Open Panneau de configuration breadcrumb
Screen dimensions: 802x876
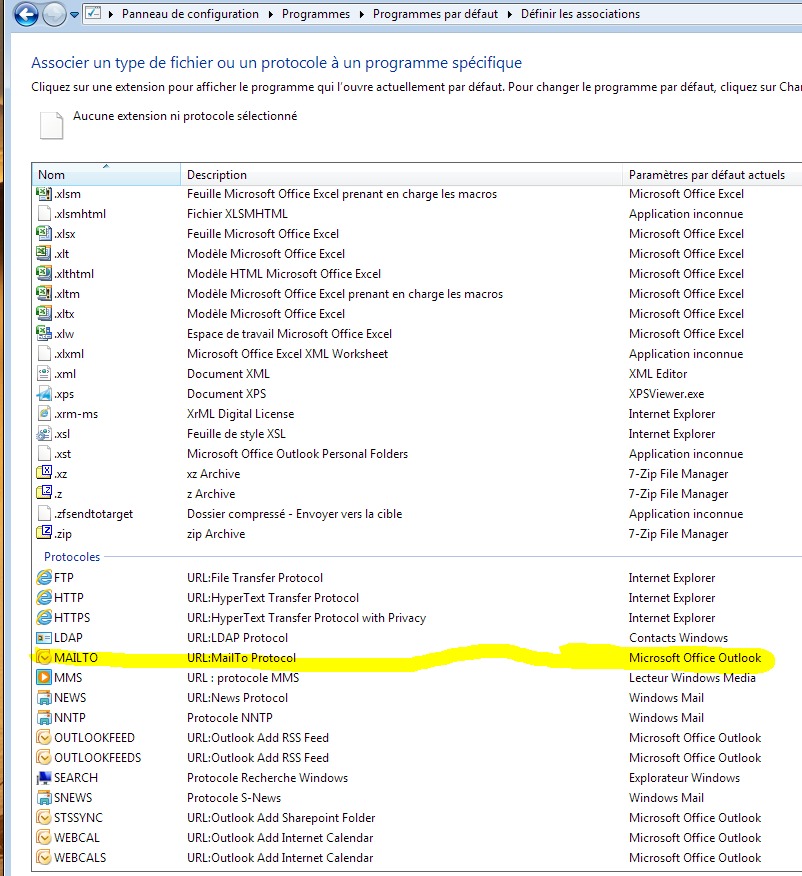[190, 14]
